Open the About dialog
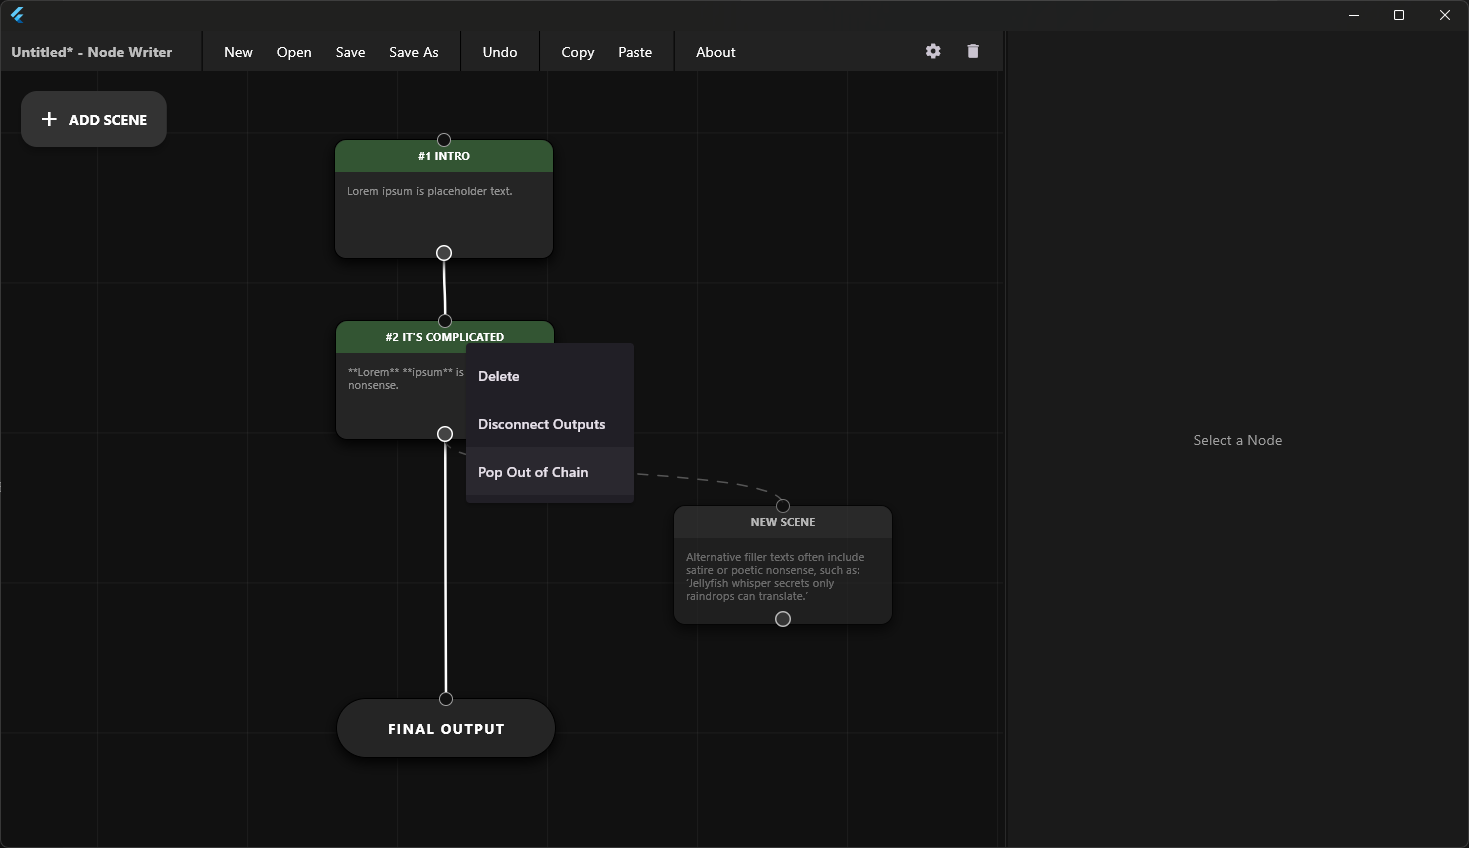Viewport: 1469px width, 848px height. (x=716, y=52)
